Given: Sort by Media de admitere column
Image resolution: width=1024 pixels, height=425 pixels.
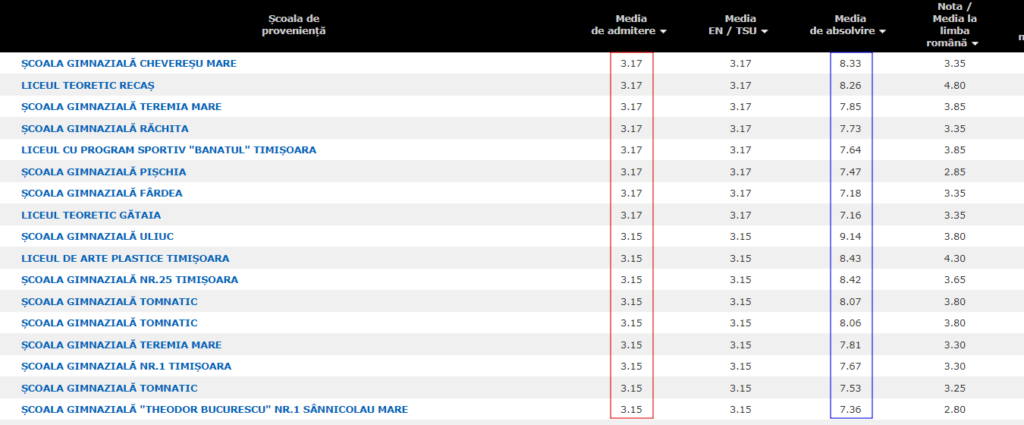Looking at the screenshot, I should 630,25.
